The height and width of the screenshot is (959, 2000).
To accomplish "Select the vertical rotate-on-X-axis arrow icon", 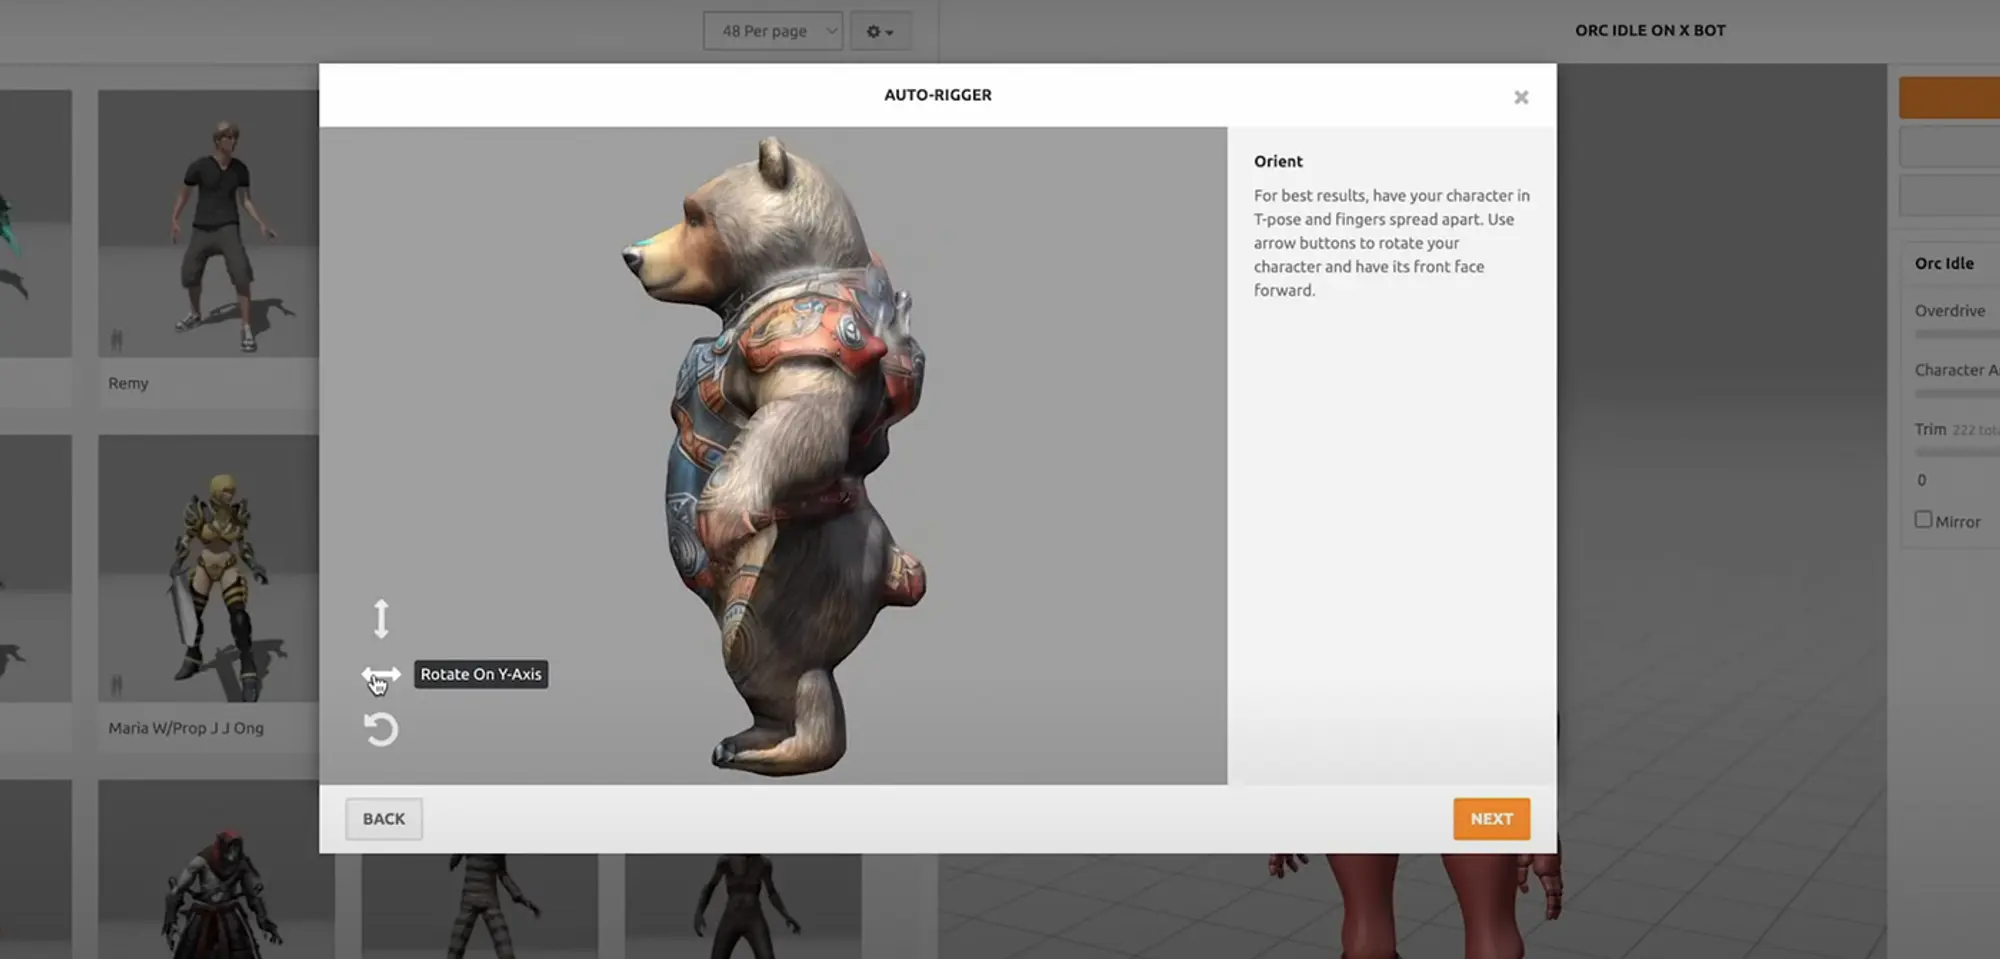I will click(x=382, y=618).
